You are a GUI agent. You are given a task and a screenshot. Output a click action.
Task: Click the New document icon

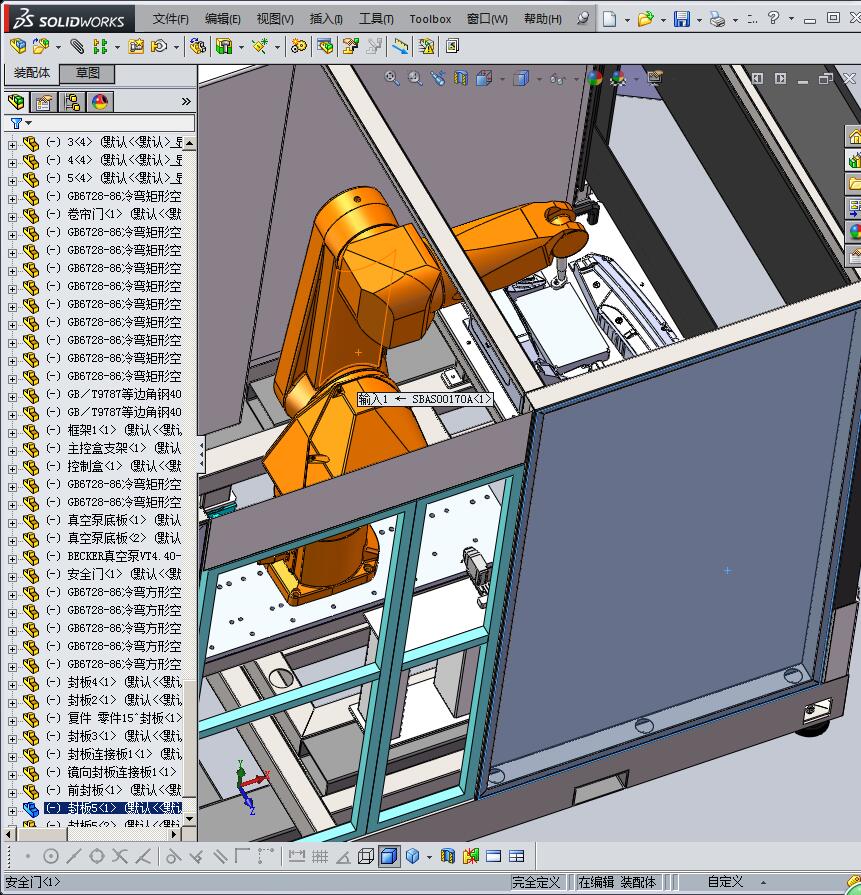(x=609, y=19)
